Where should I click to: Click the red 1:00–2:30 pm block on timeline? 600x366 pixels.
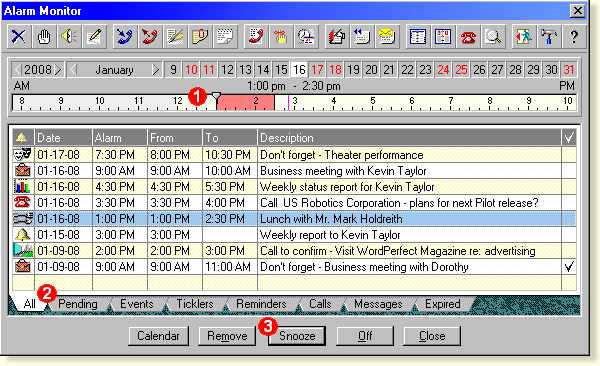tap(245, 103)
